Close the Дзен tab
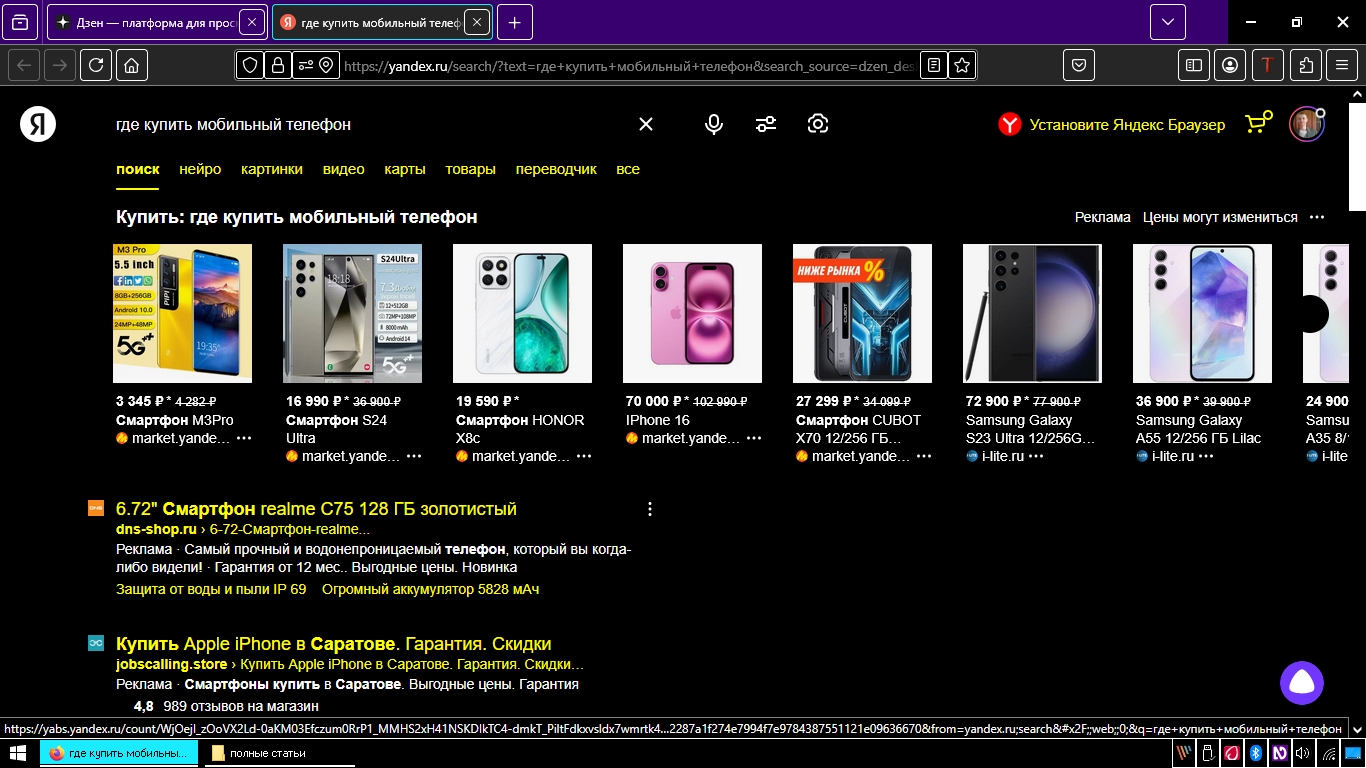Viewport: 1366px width, 768px height. (252, 22)
